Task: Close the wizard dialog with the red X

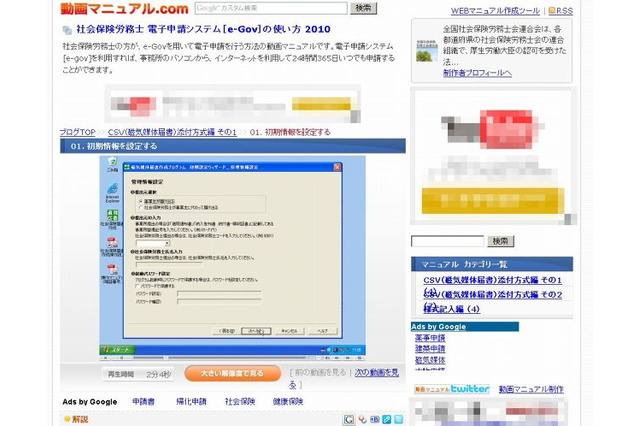Action: tap(337, 167)
